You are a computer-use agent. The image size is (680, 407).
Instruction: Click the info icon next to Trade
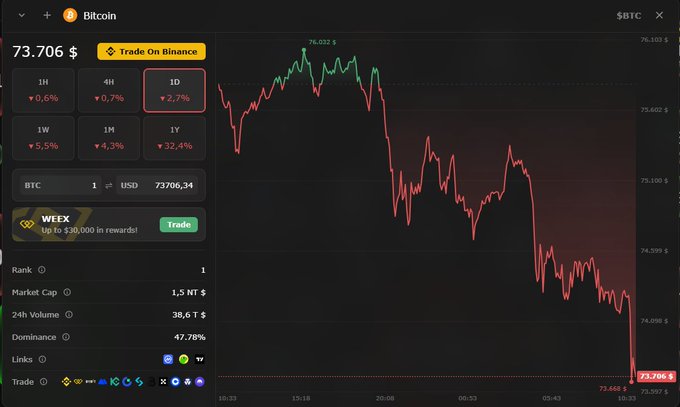(44, 381)
